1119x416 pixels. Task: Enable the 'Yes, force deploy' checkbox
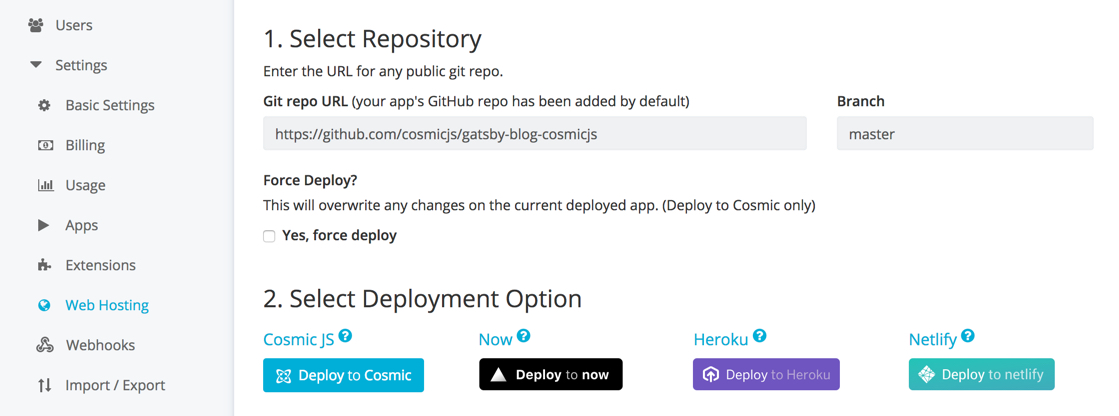click(x=269, y=236)
